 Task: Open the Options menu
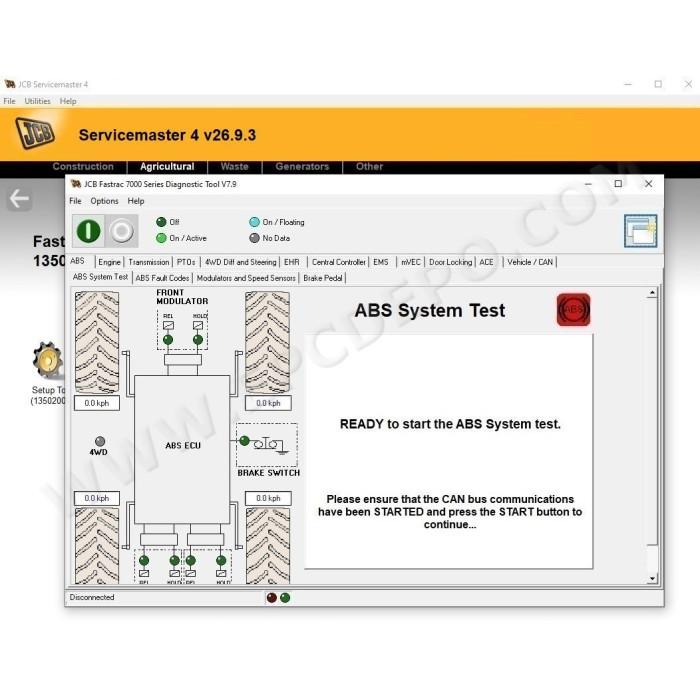(x=104, y=201)
